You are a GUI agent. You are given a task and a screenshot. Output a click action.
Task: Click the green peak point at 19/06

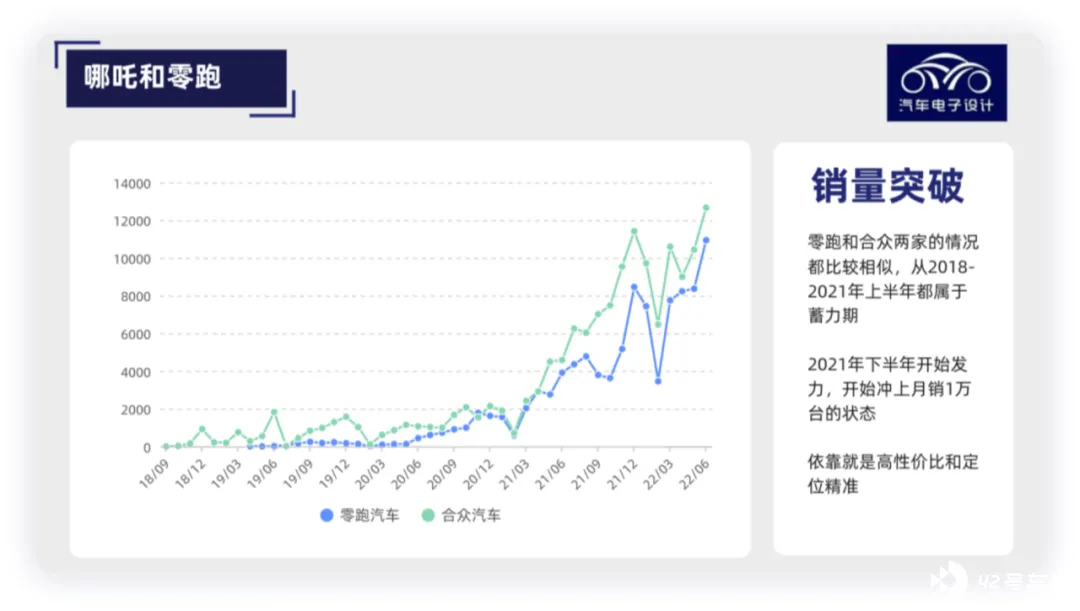coord(274,412)
